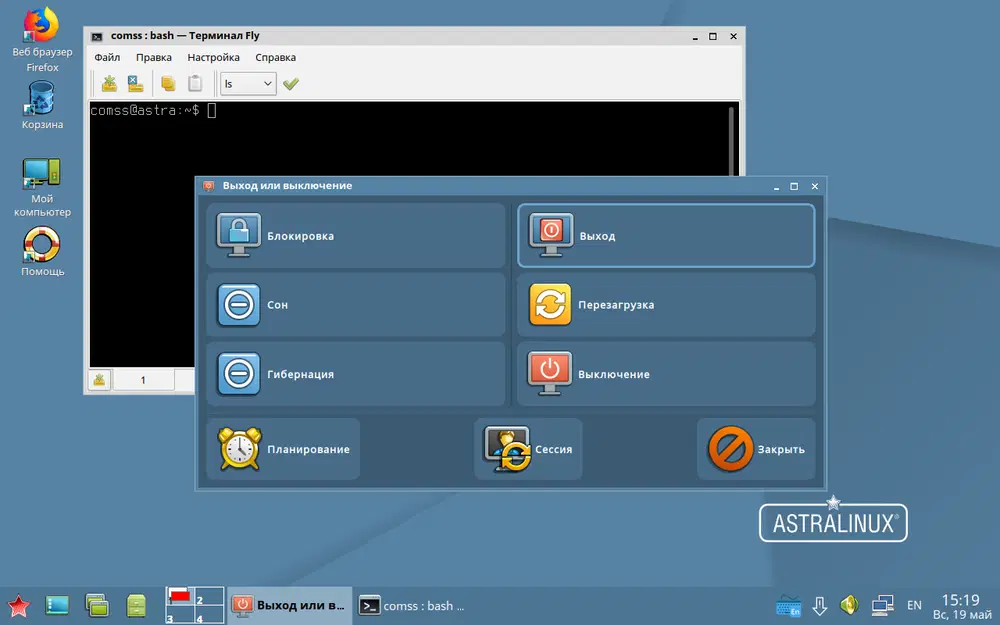Click the 15:19 clock in the taskbar
This screenshot has width=1000, height=625.
[x=960, y=600]
